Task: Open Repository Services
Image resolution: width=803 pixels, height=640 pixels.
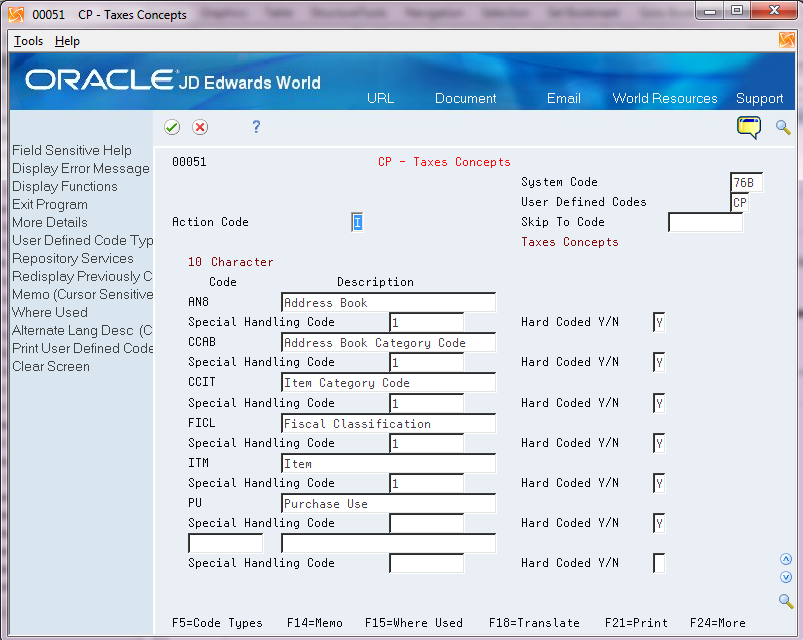Action: coord(73,258)
